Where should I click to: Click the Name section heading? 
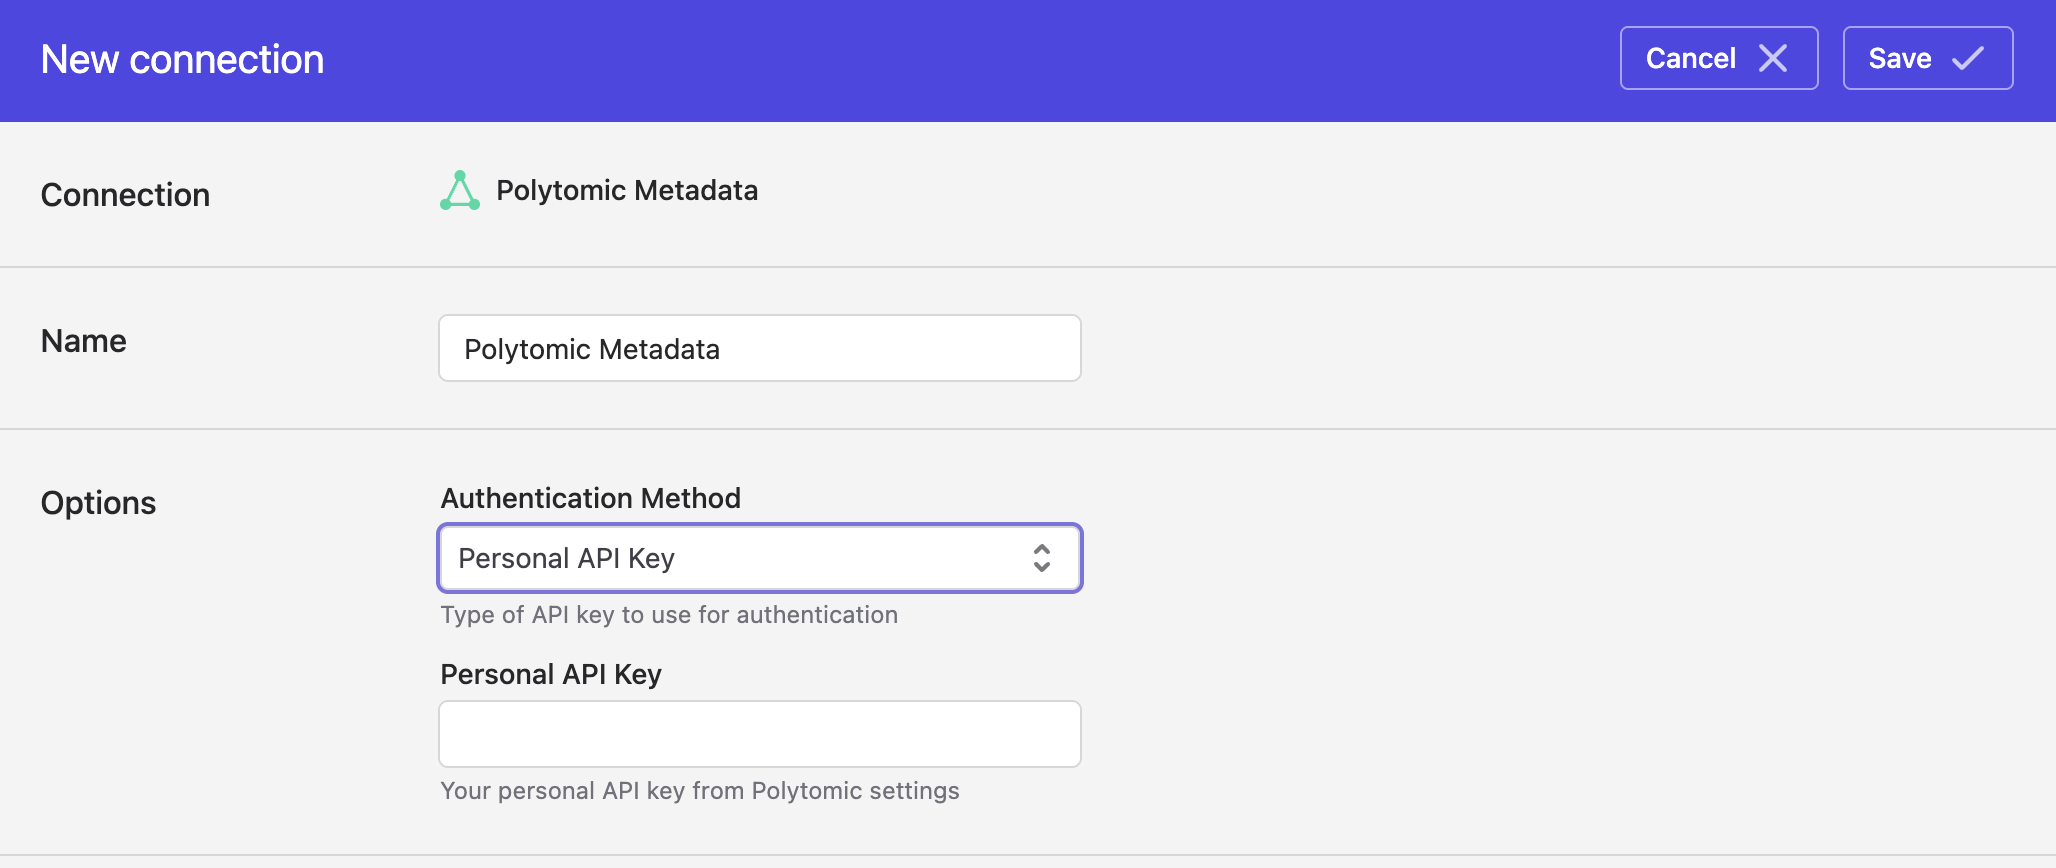[84, 341]
